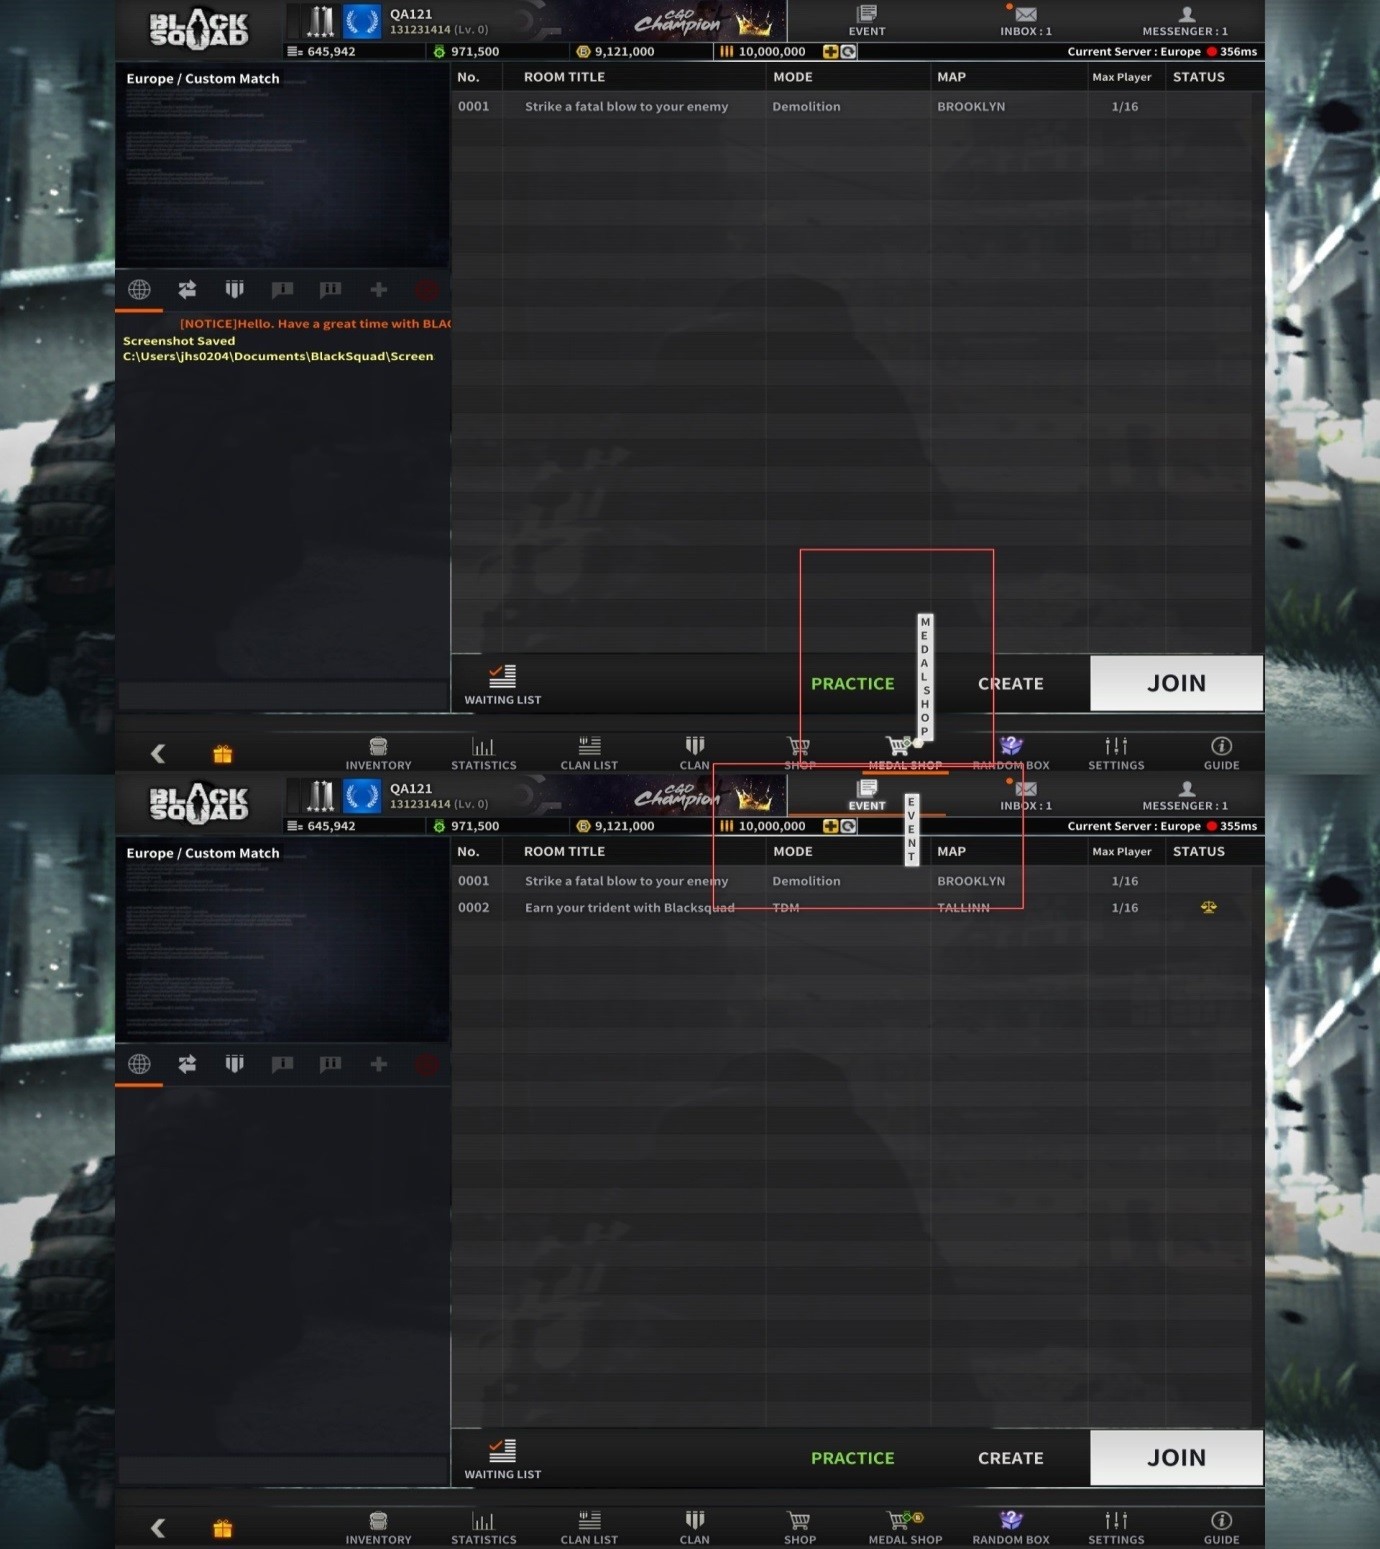Click the Max Player column header in lower screen
The image size is (1380, 1549).
1122,852
